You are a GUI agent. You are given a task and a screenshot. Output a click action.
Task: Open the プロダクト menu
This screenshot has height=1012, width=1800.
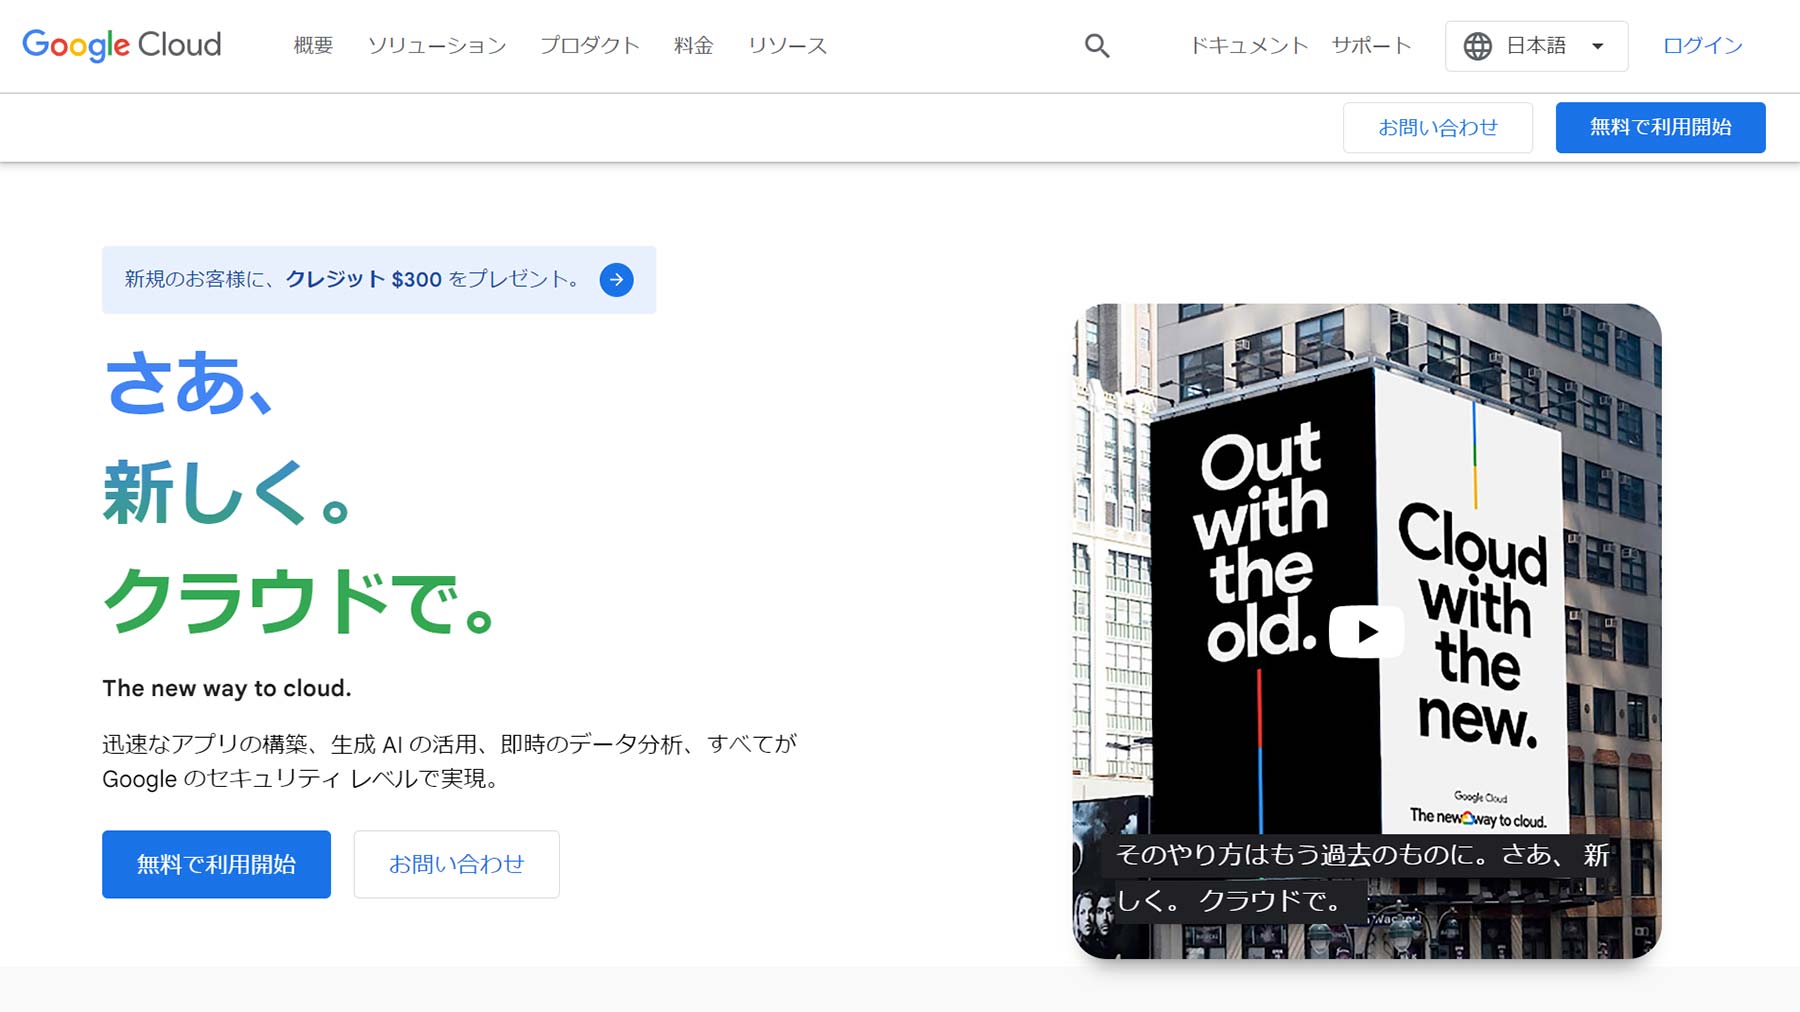(590, 46)
